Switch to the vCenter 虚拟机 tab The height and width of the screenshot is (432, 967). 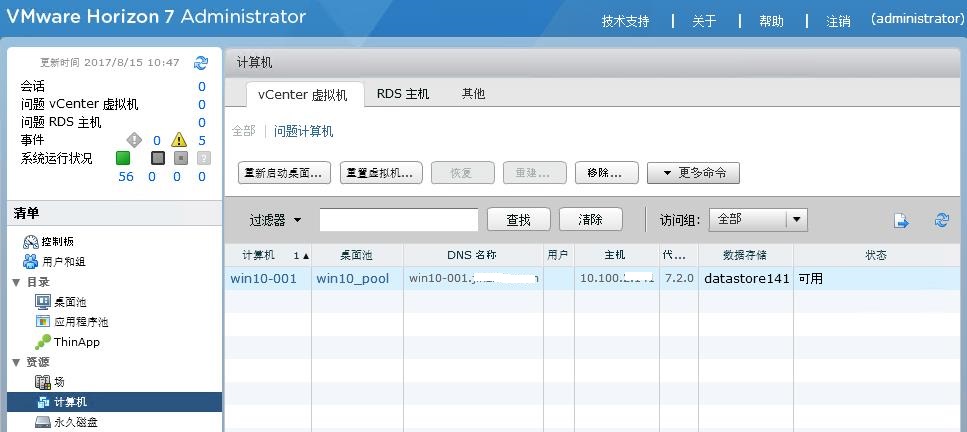click(303, 95)
